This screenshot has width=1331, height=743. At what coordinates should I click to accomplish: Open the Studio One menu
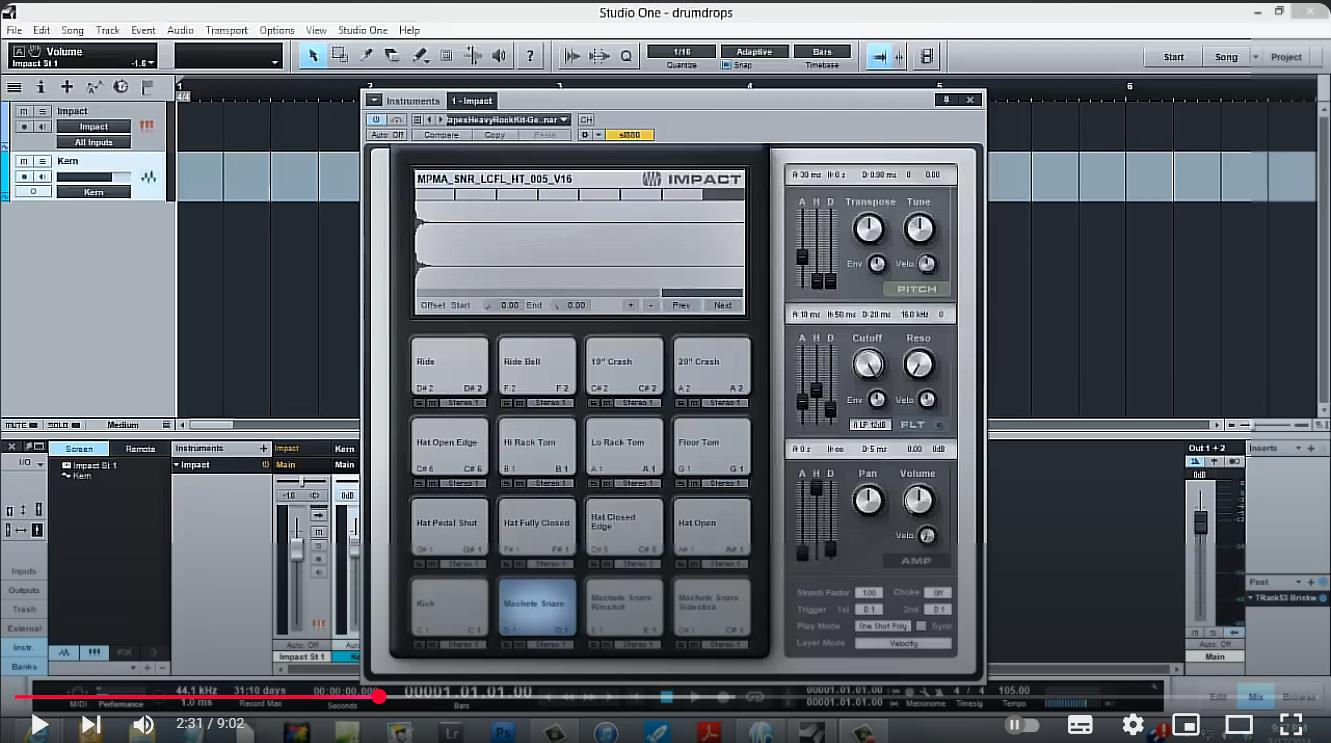pos(362,30)
